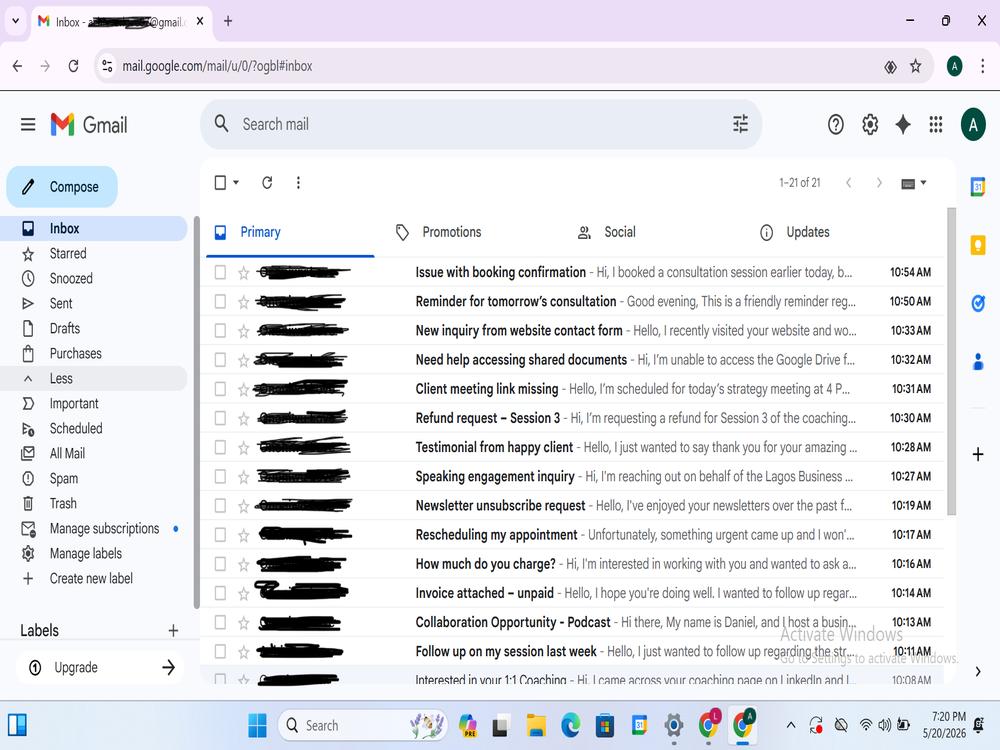Open the Google apps grid icon
Screen dimensions: 1000x750
coord(936,124)
